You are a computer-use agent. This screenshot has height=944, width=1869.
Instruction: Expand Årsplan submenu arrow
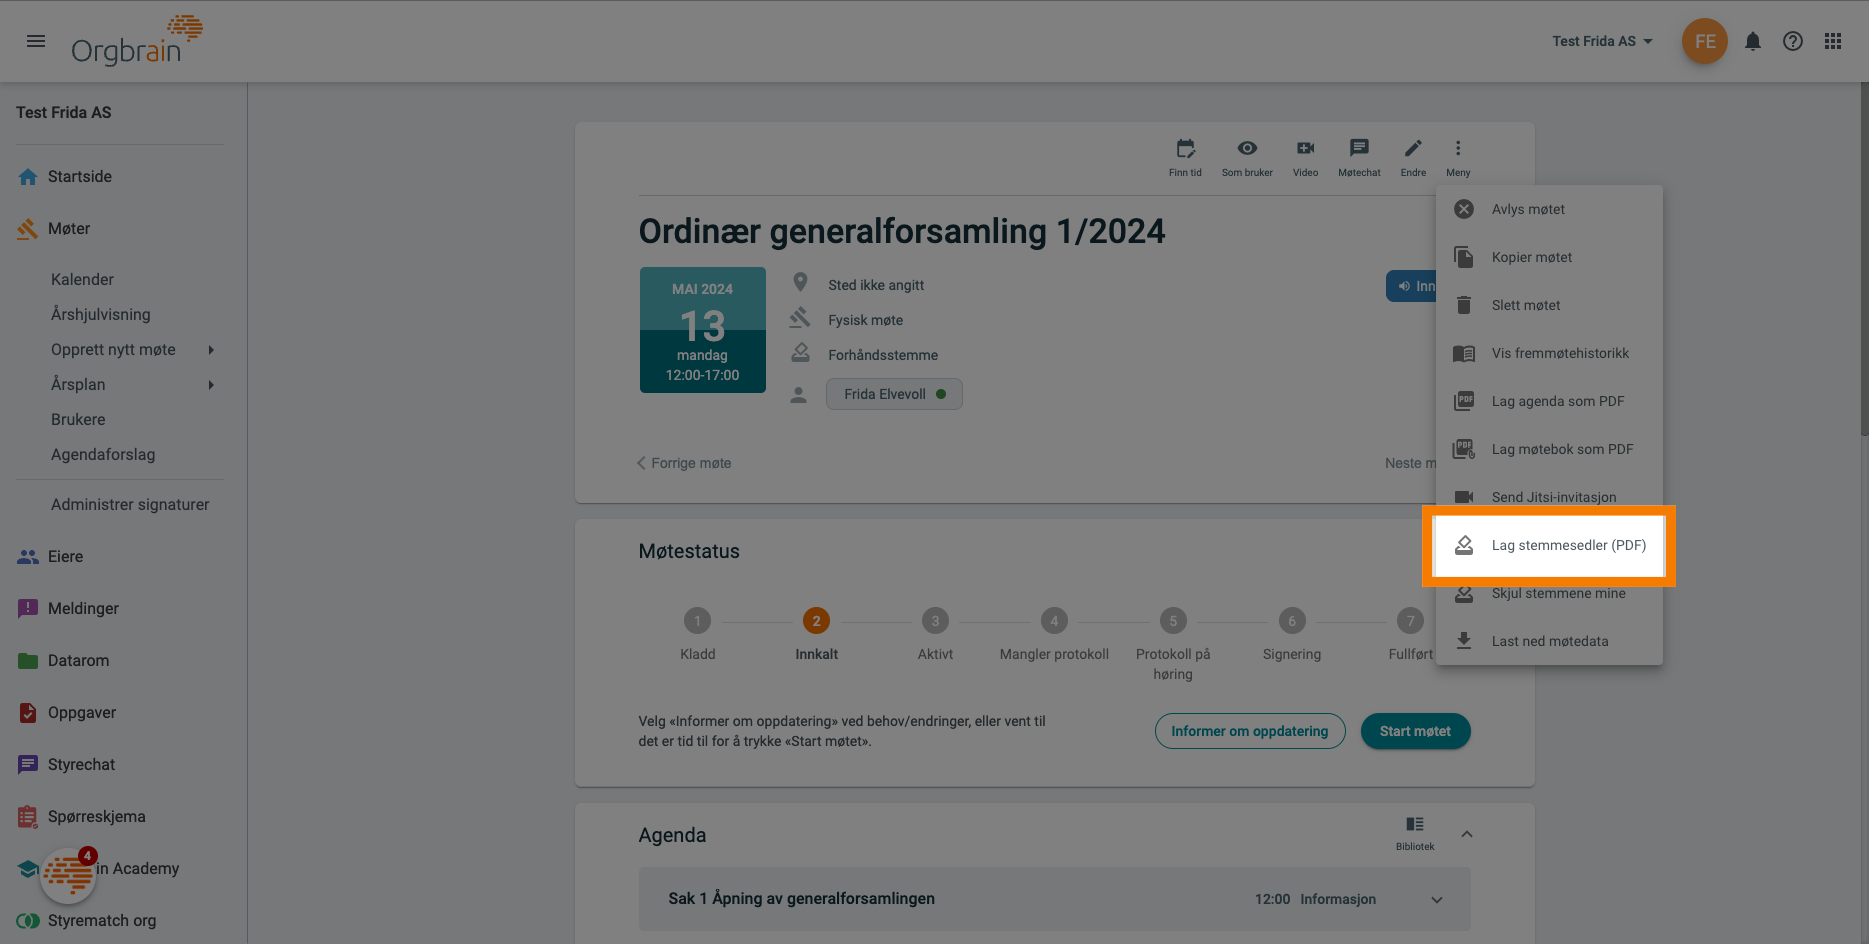pos(211,384)
